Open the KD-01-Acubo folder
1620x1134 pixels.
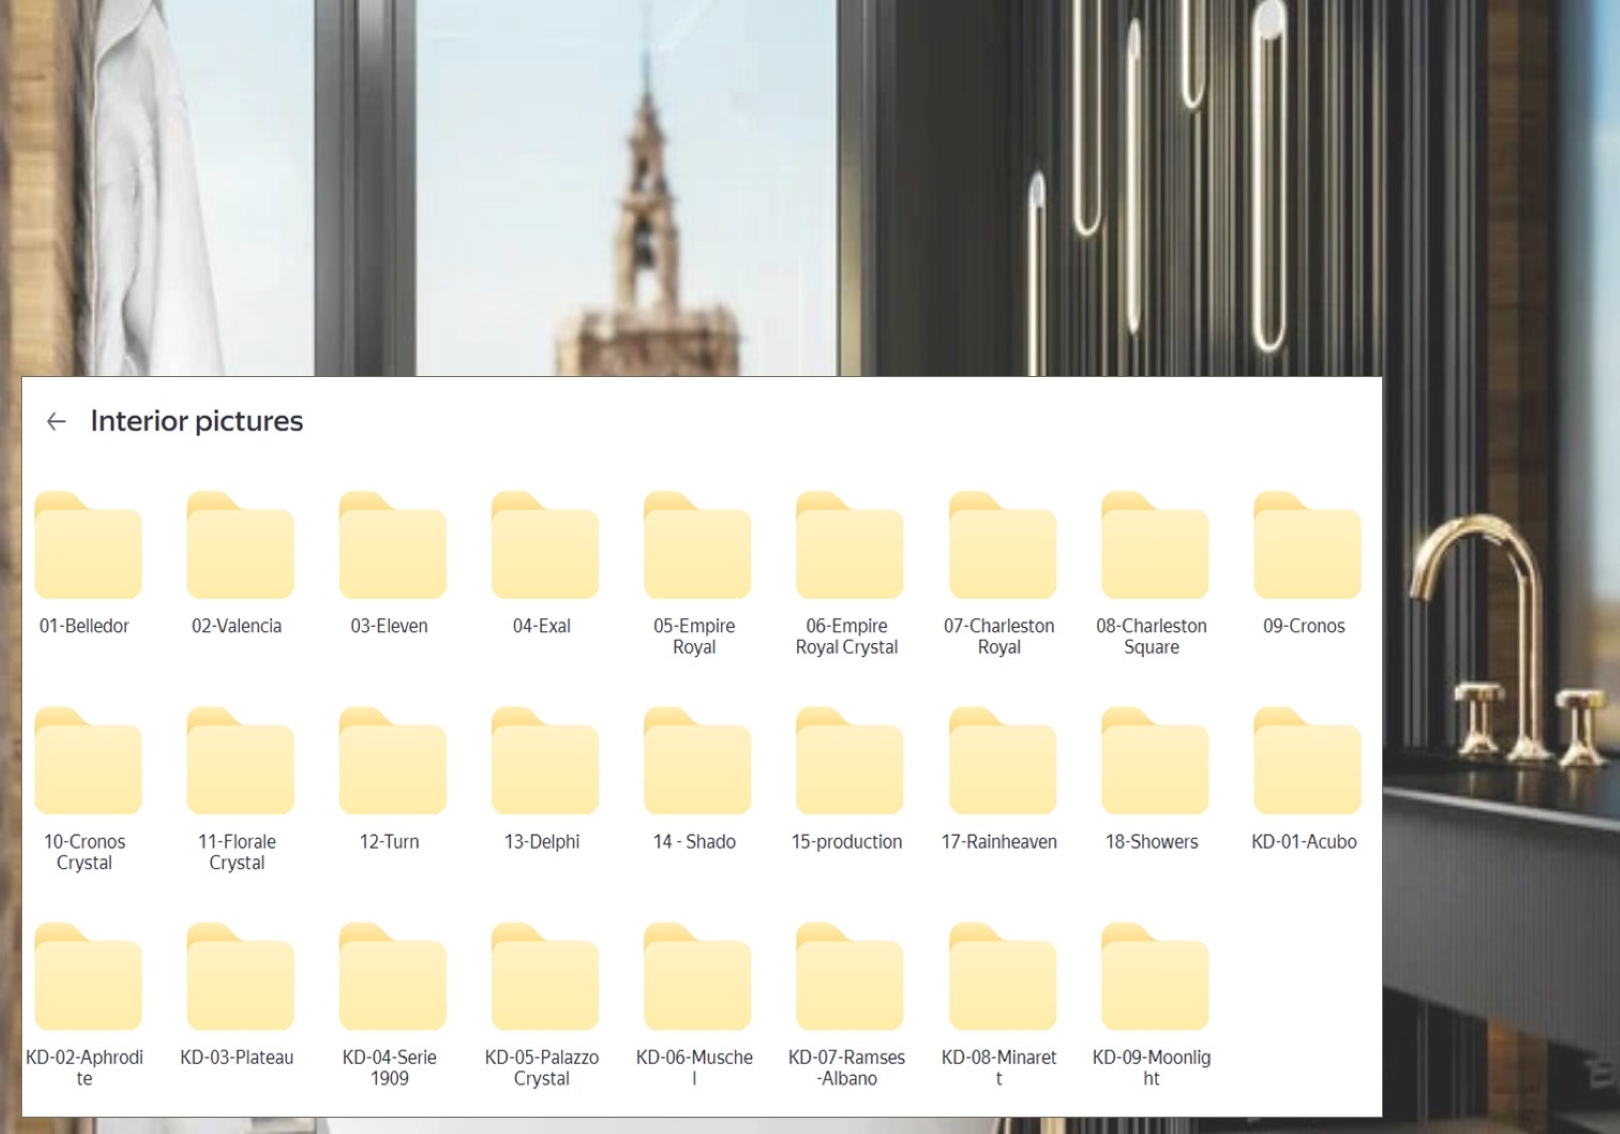pos(1306,763)
